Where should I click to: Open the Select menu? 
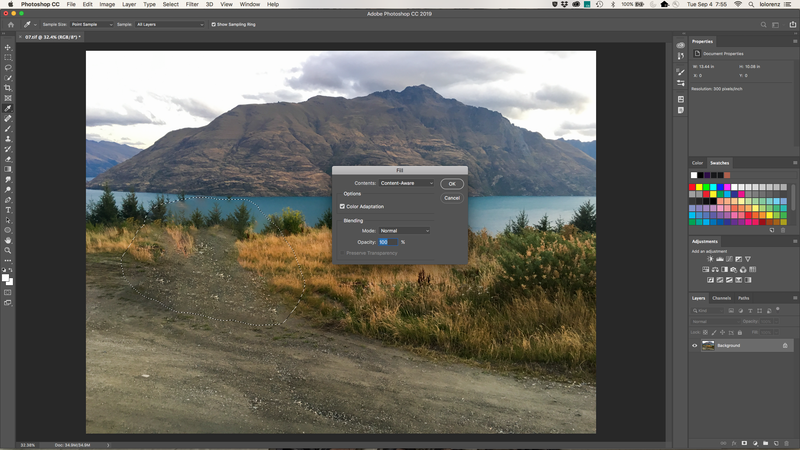pyautogui.click(x=170, y=4)
